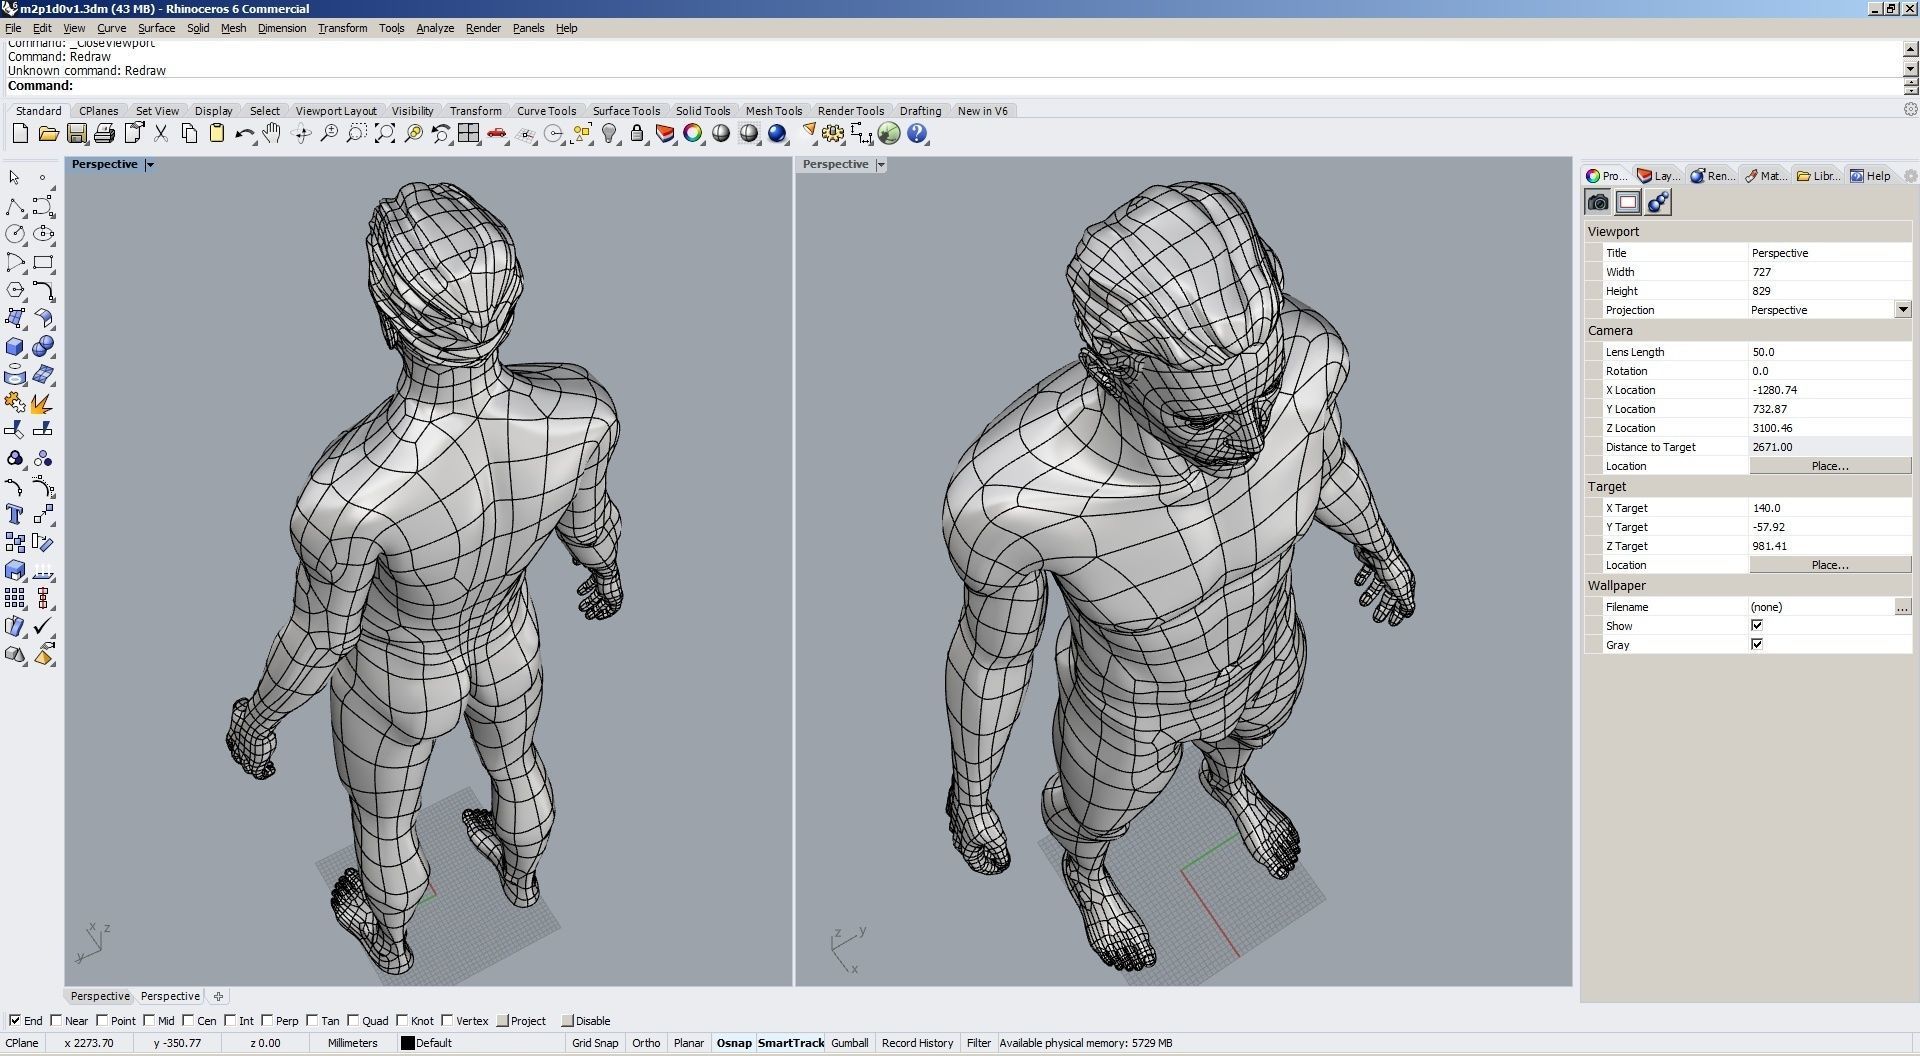
Task: Click the blue sphere Render icon
Action: click(x=777, y=133)
